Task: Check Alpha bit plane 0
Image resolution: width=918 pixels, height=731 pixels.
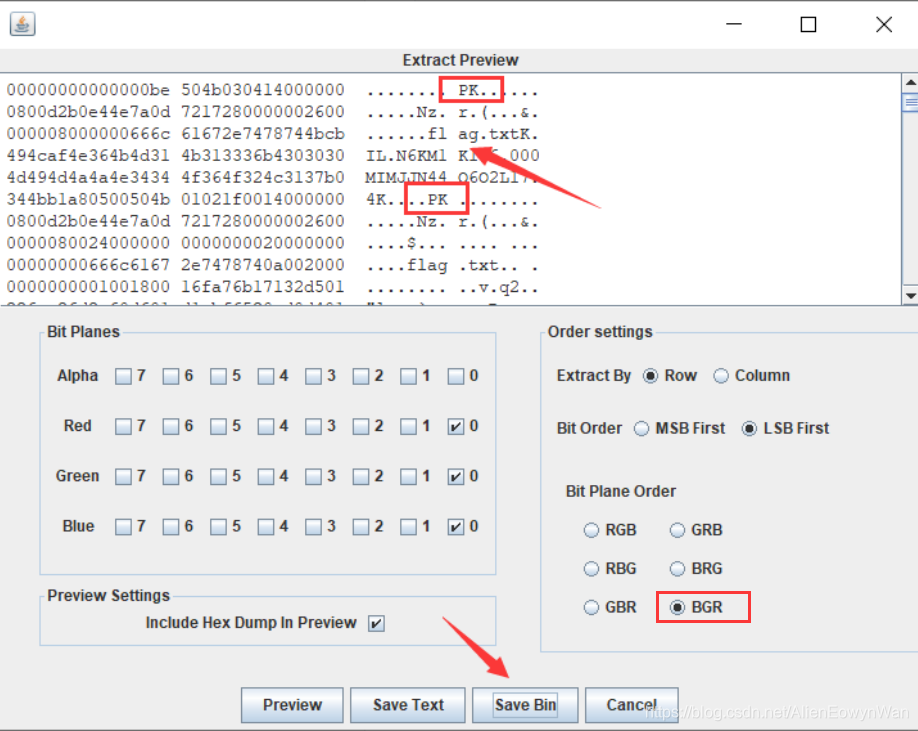Action: tap(455, 376)
